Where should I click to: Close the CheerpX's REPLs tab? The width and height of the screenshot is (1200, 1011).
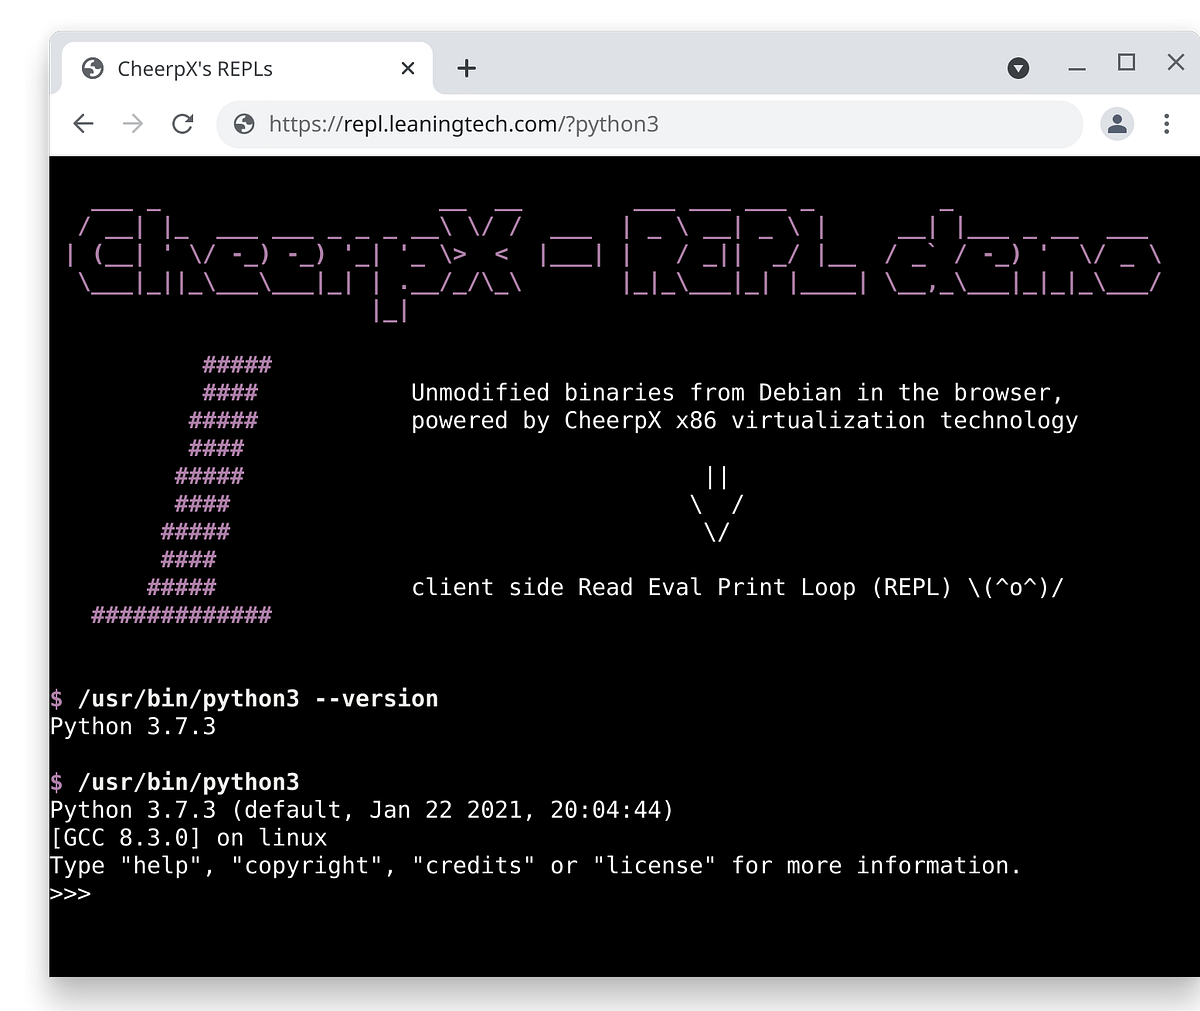tap(408, 68)
